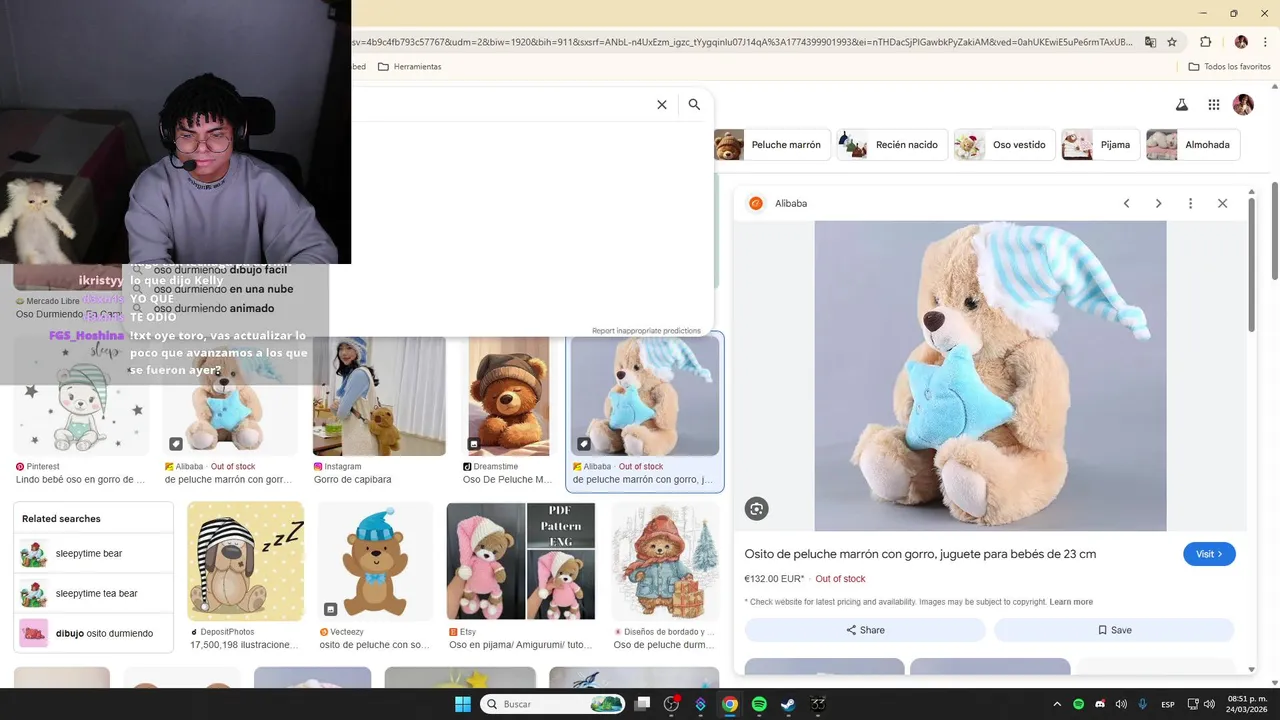Open the Google account avatar on page
The width and height of the screenshot is (1280, 720).
point(1243,104)
